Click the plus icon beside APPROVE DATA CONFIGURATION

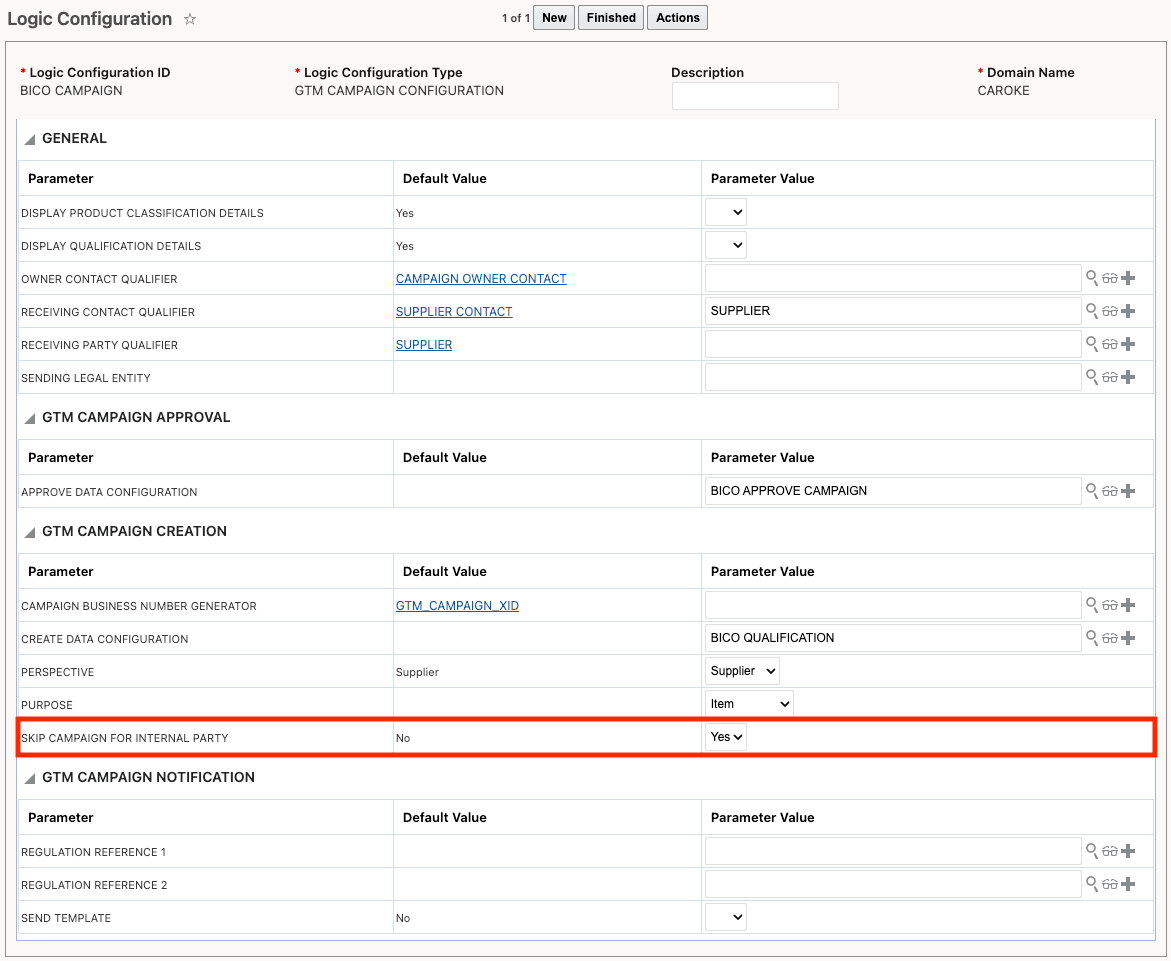(x=1128, y=491)
